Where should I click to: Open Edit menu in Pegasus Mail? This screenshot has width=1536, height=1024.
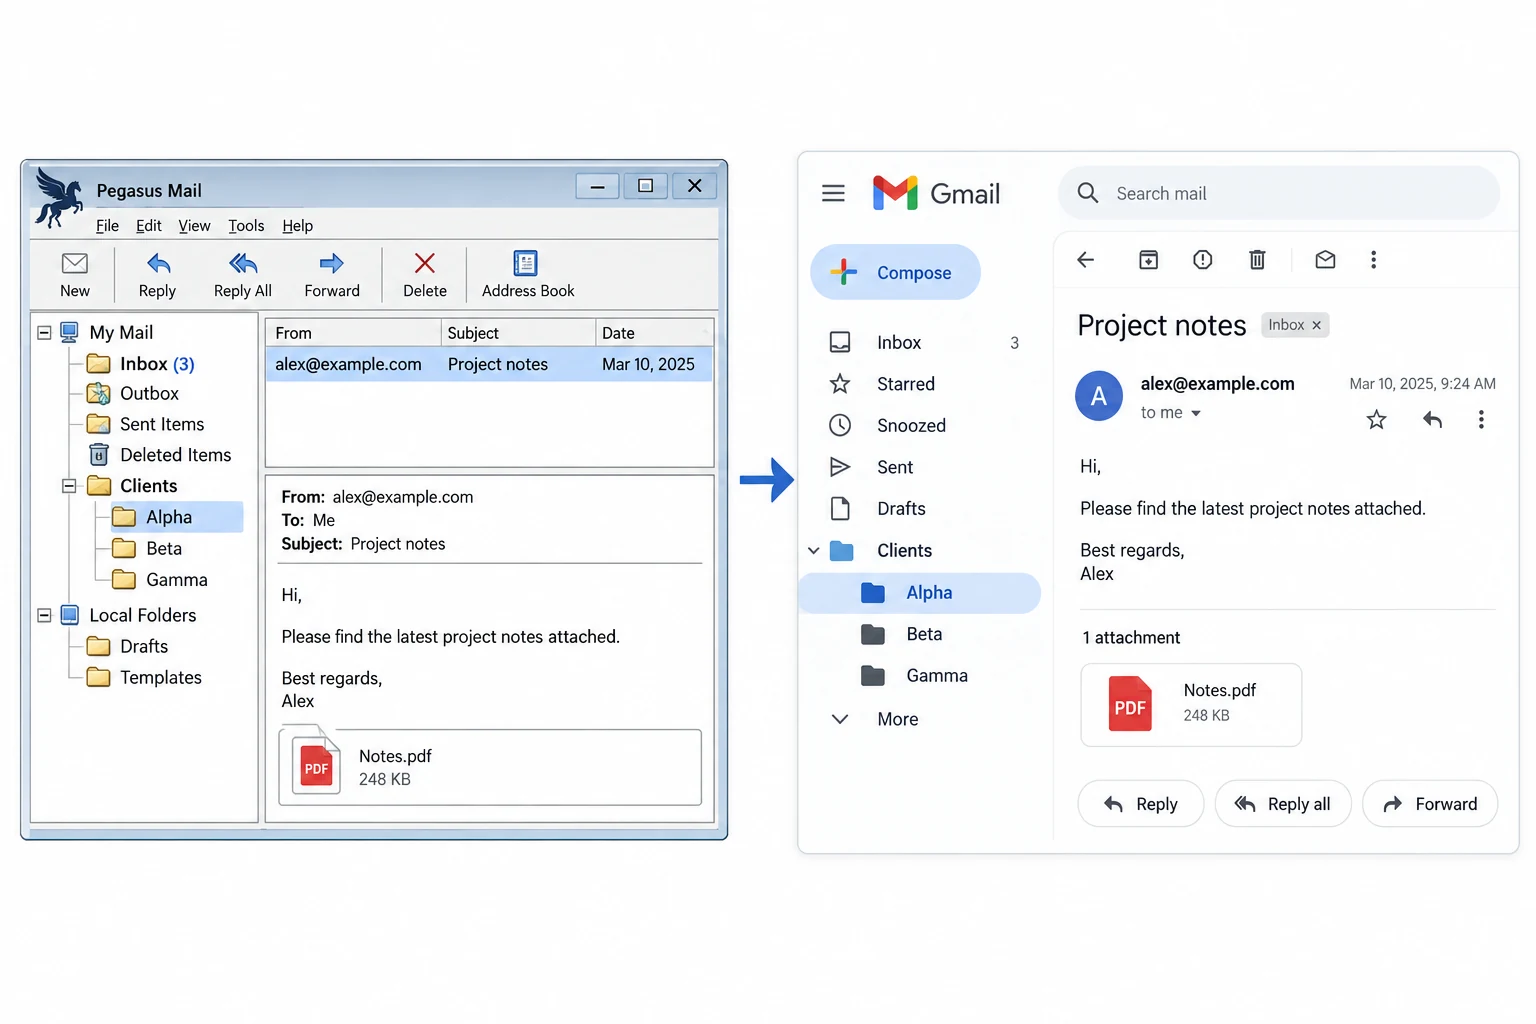pyautogui.click(x=149, y=226)
